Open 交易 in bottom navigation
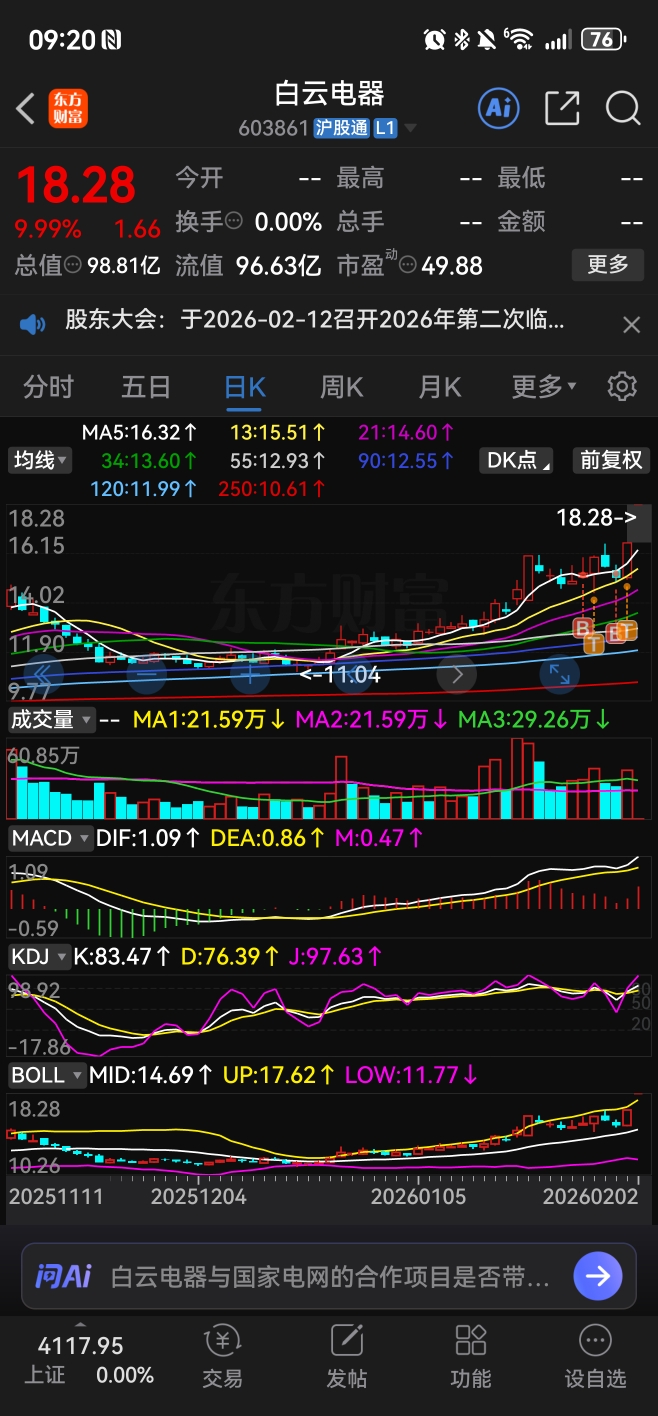Screen dimensions: 658x1416 click(222, 1357)
